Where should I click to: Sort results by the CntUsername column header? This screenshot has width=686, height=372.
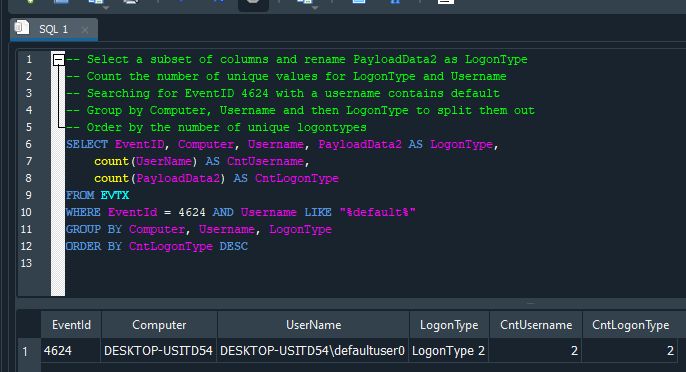click(x=536, y=325)
